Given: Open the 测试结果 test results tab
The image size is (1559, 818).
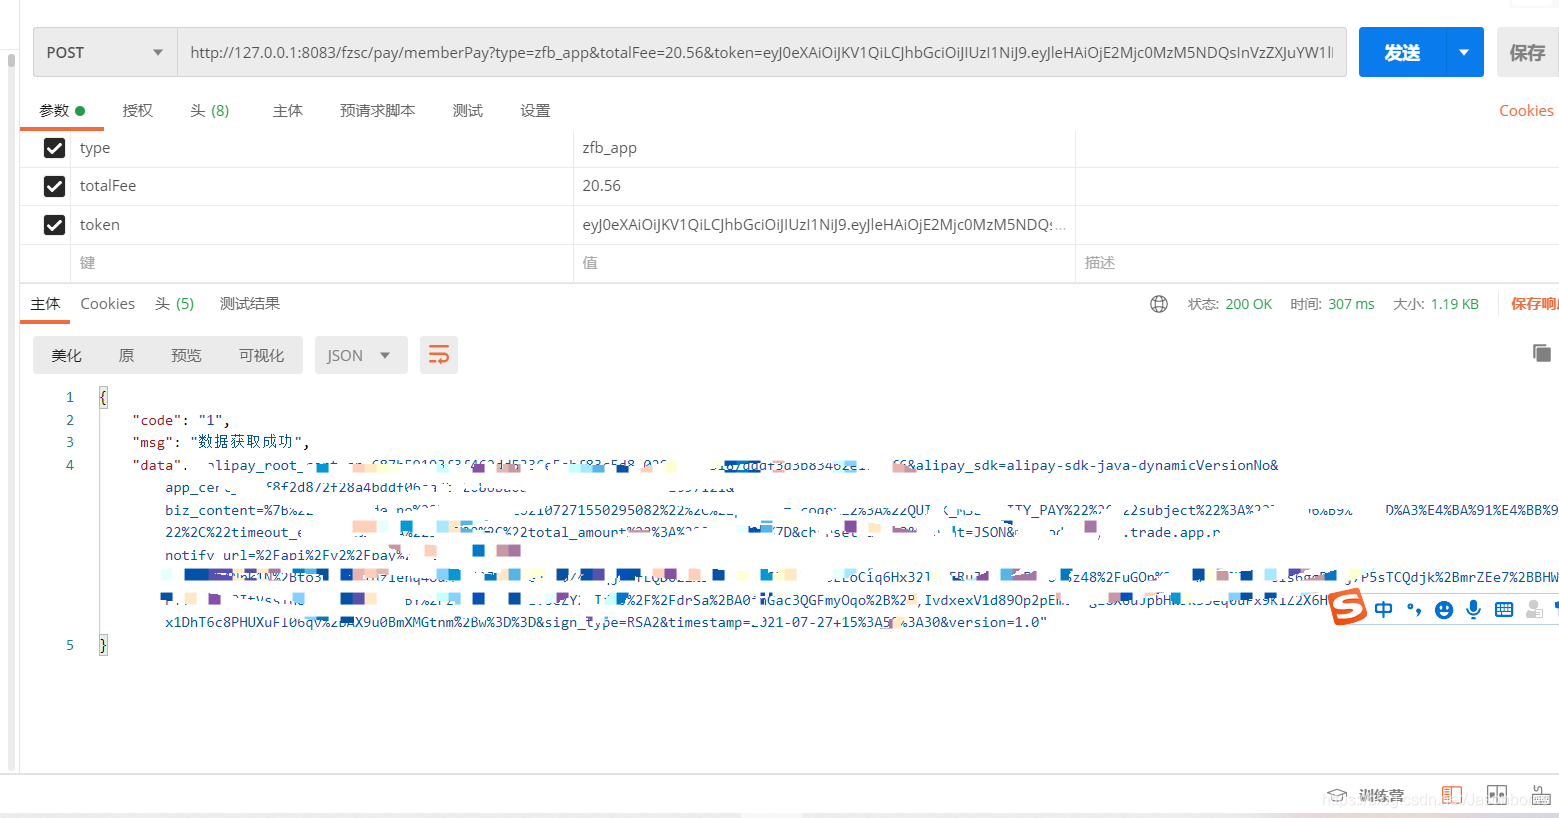Looking at the screenshot, I should click(x=250, y=304).
